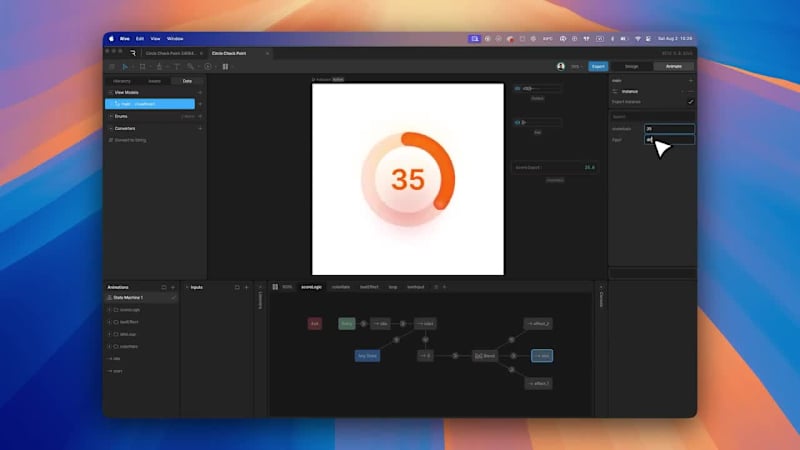Close the active Circle Check Point tab
The width and height of the screenshot is (800, 450).
tap(267, 53)
